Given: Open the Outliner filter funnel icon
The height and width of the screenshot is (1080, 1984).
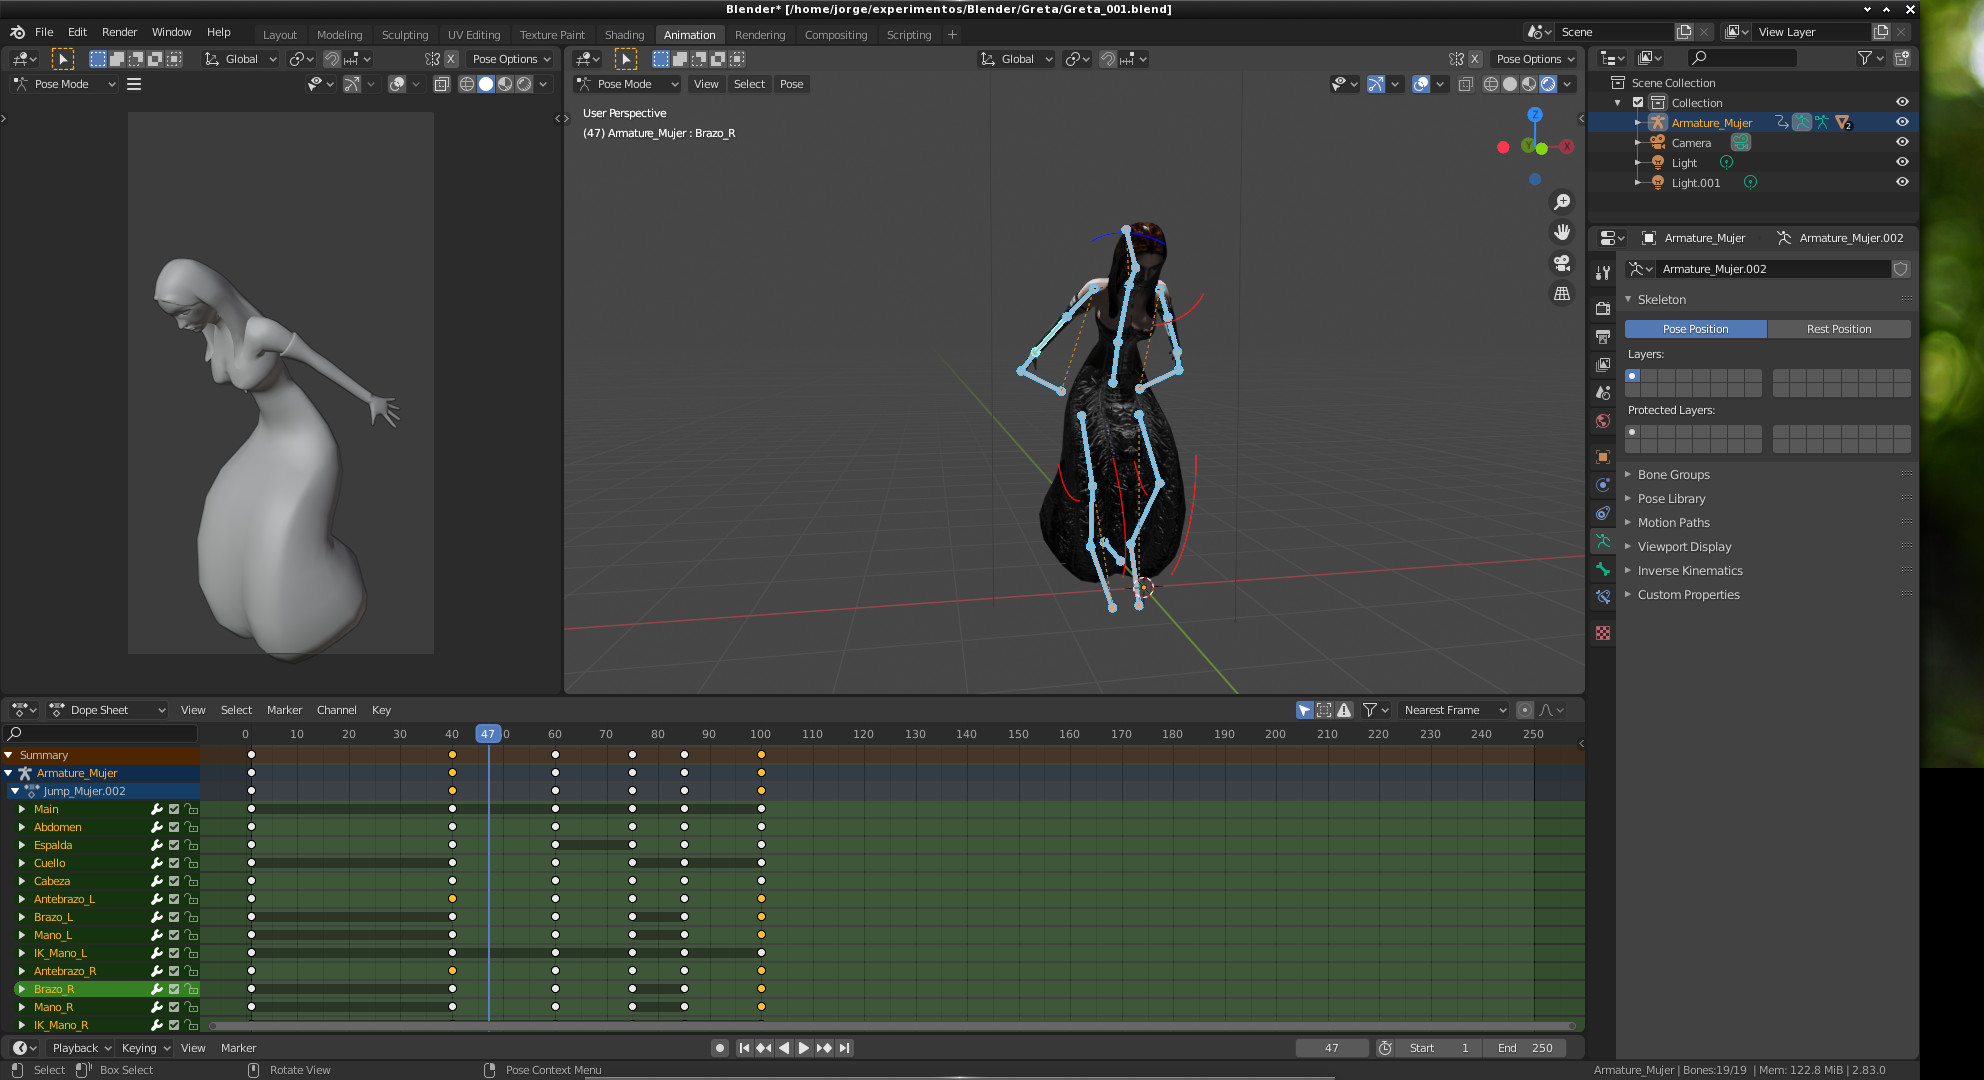Looking at the screenshot, I should click(x=1867, y=58).
